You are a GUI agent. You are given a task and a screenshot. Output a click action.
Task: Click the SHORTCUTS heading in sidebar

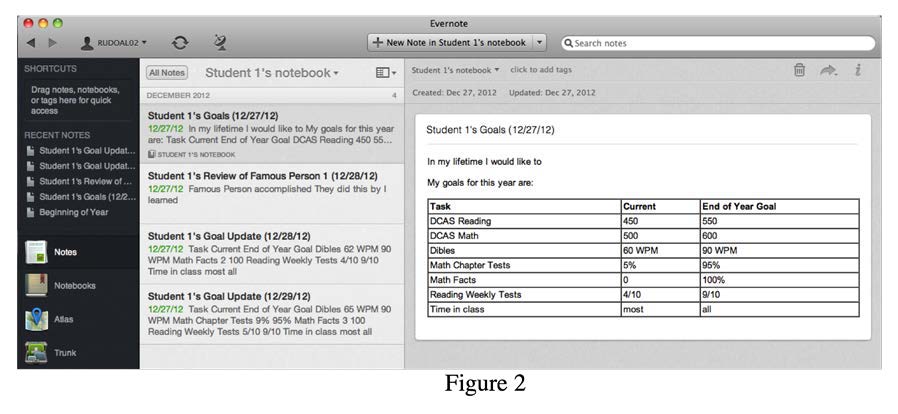(x=50, y=69)
